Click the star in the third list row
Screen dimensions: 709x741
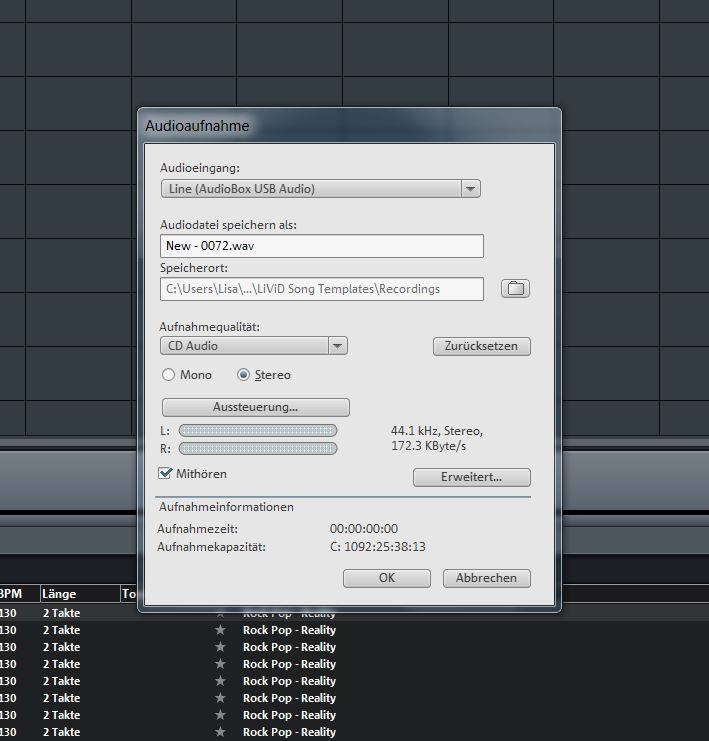[x=220, y=647]
